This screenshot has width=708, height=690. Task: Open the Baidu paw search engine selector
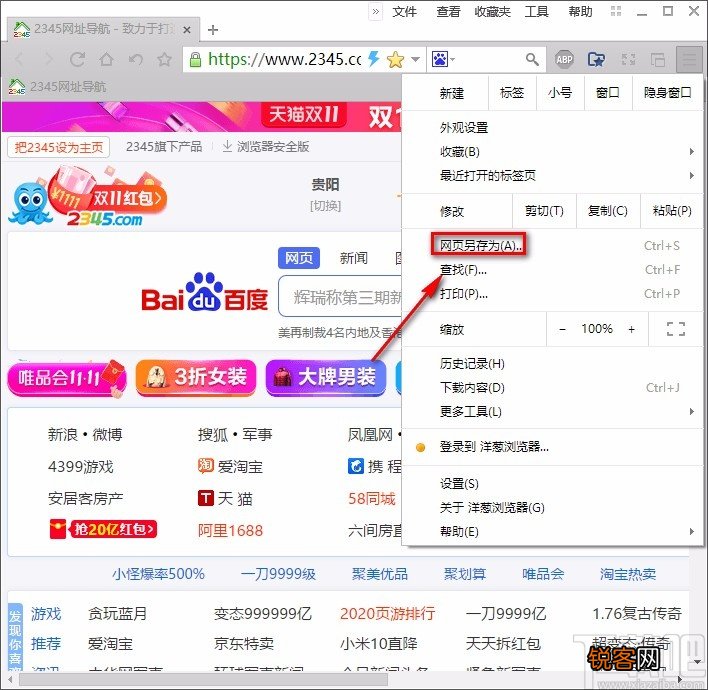(x=443, y=59)
